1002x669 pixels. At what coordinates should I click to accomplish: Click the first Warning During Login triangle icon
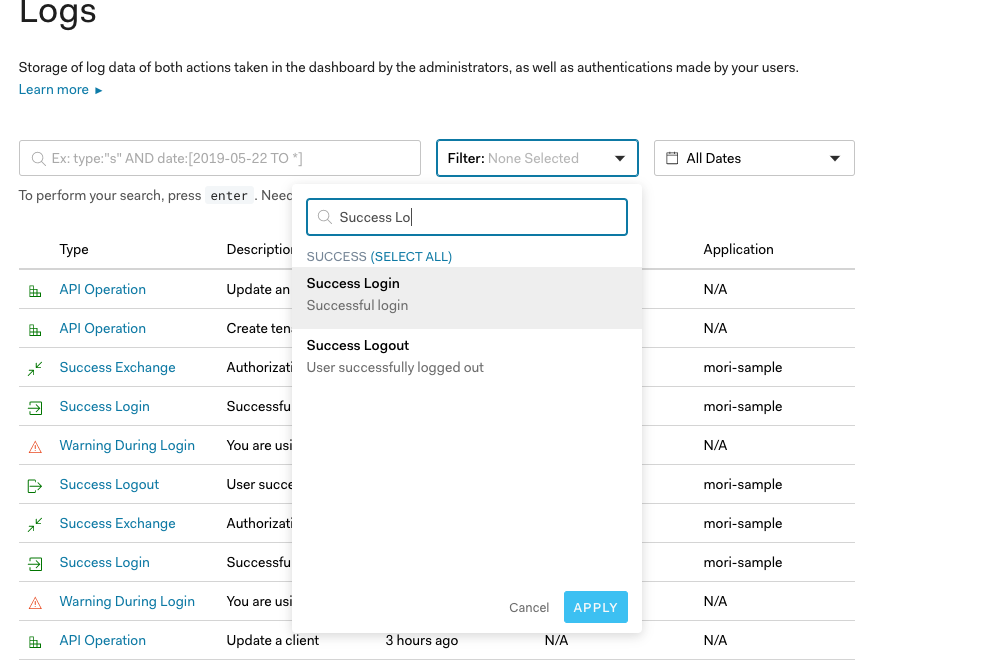coord(35,447)
